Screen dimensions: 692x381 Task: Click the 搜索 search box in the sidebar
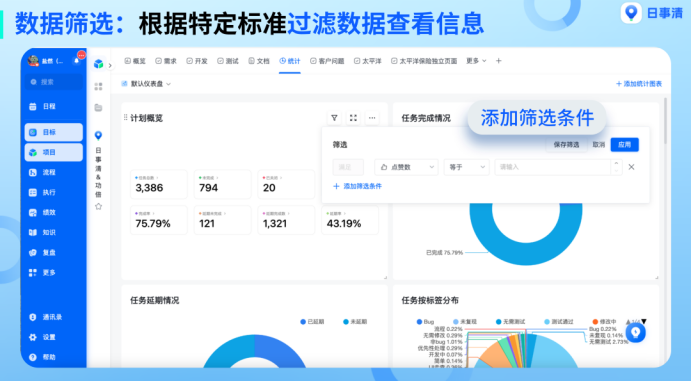click(x=54, y=82)
